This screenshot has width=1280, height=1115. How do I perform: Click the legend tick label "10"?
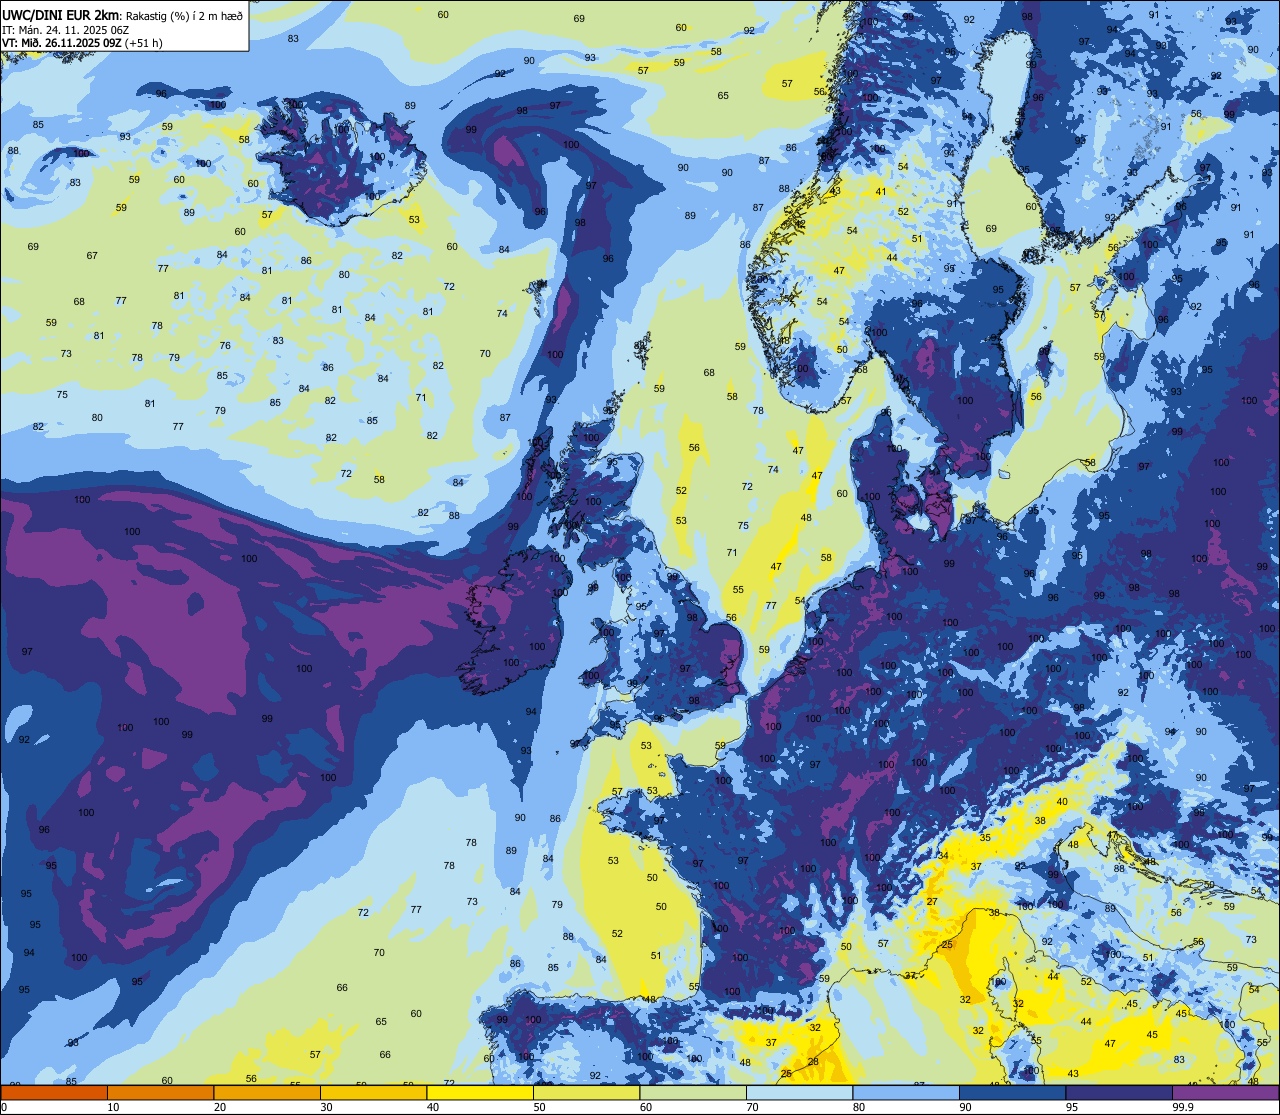click(113, 1107)
